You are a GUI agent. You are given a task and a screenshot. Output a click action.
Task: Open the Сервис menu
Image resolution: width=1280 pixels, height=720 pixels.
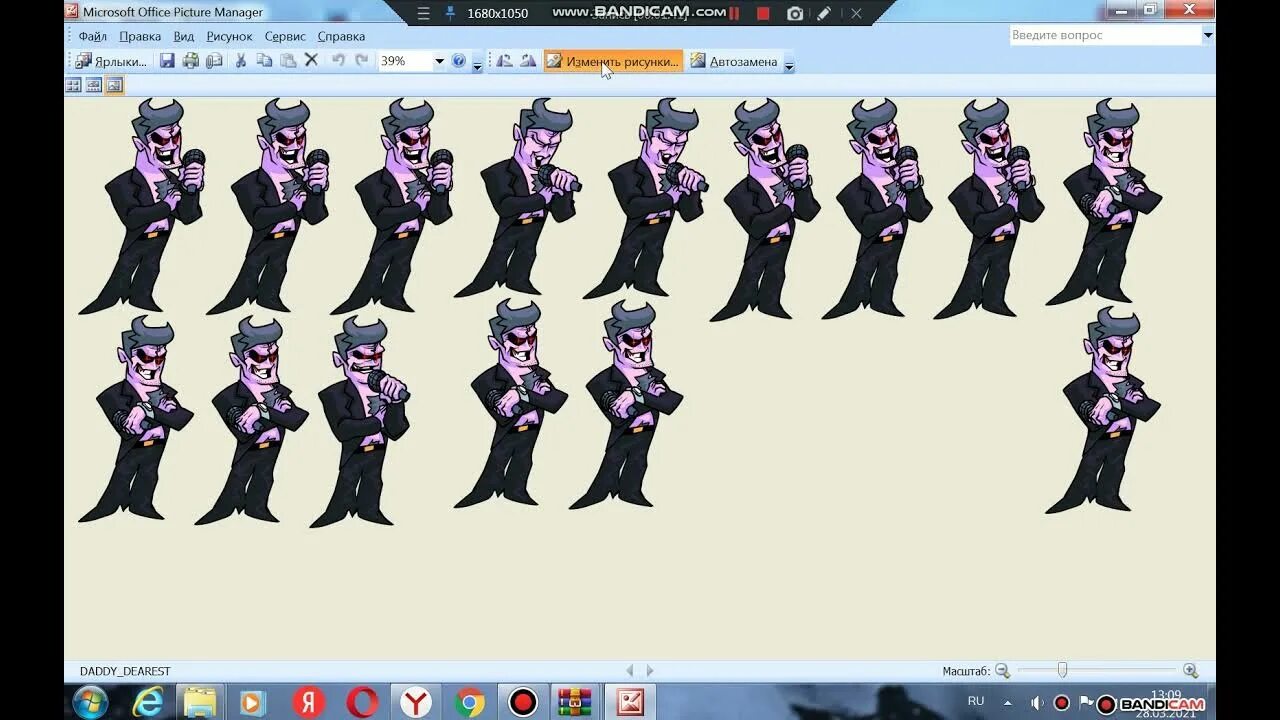point(286,36)
